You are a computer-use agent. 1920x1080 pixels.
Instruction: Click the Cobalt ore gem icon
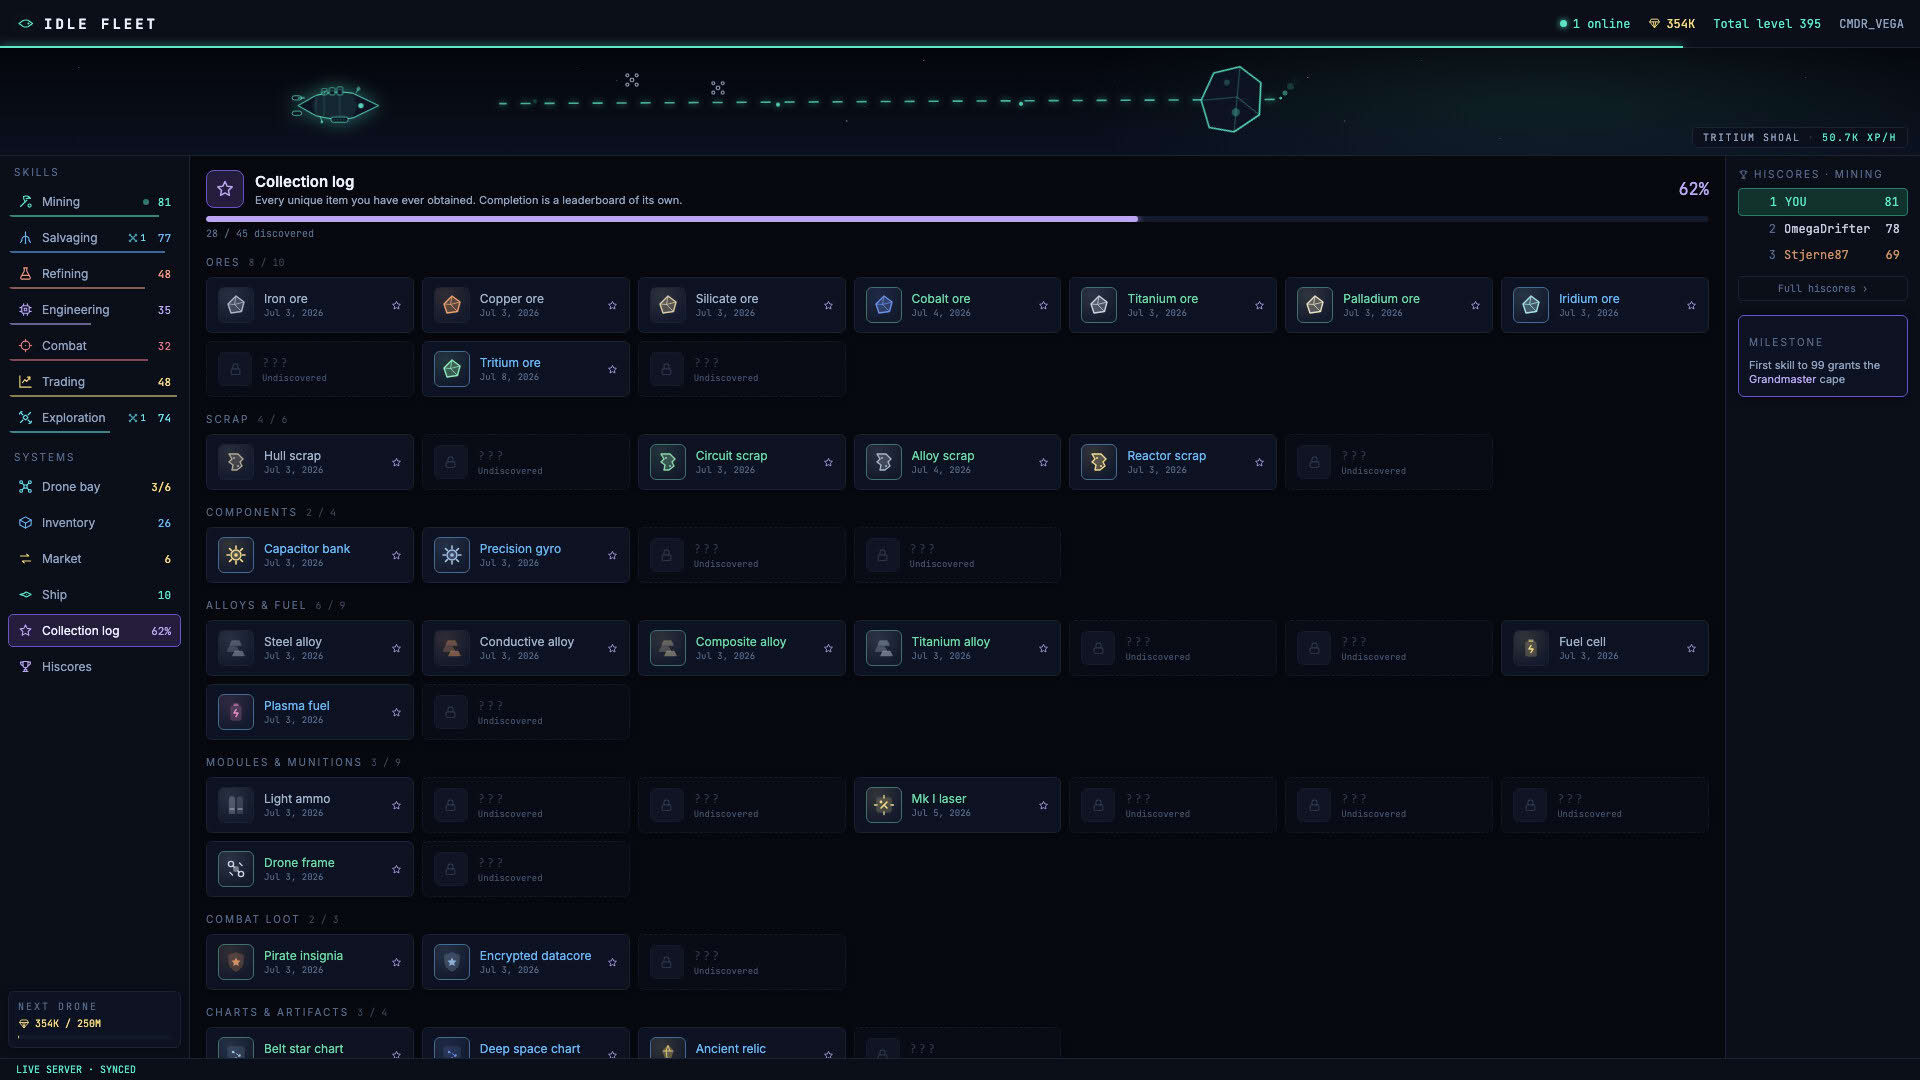[884, 305]
